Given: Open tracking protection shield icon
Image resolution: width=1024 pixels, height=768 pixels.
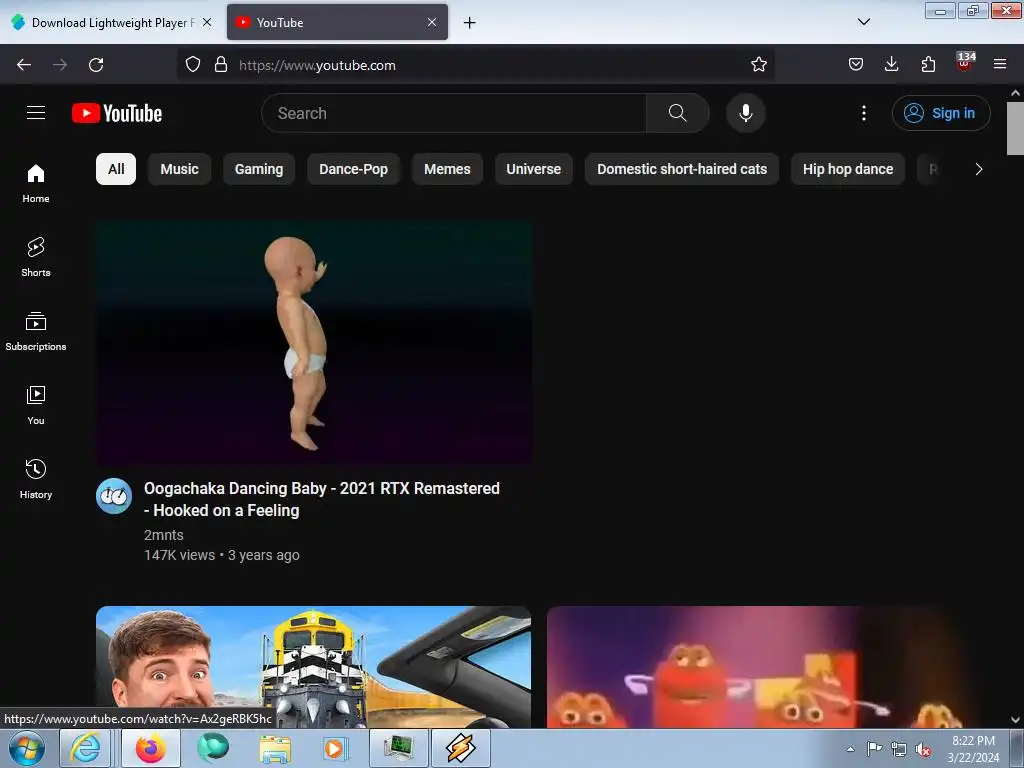Looking at the screenshot, I should point(193,64).
